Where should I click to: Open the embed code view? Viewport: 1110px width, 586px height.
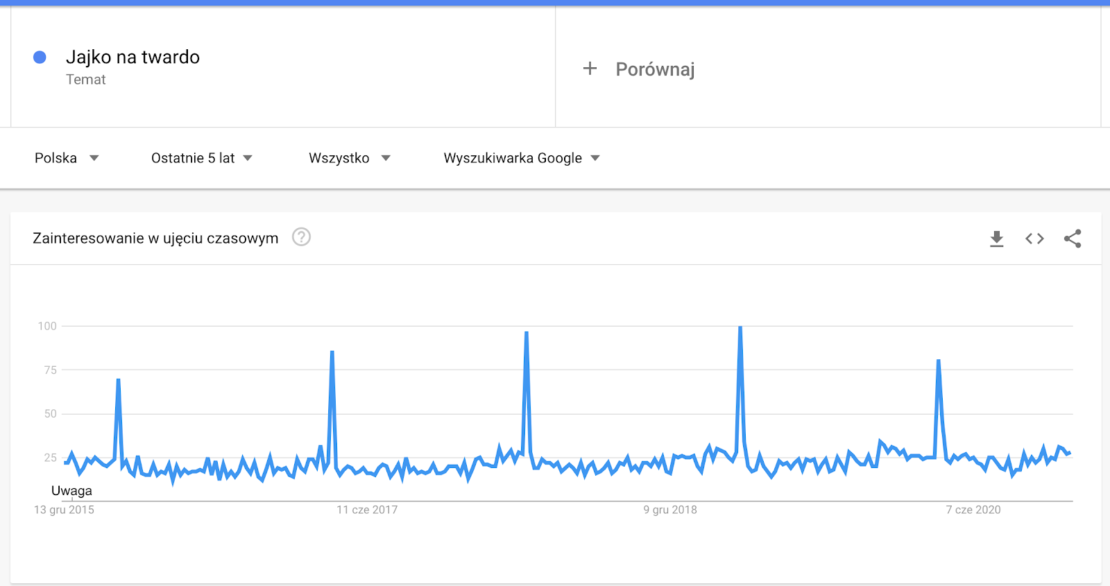(1034, 239)
